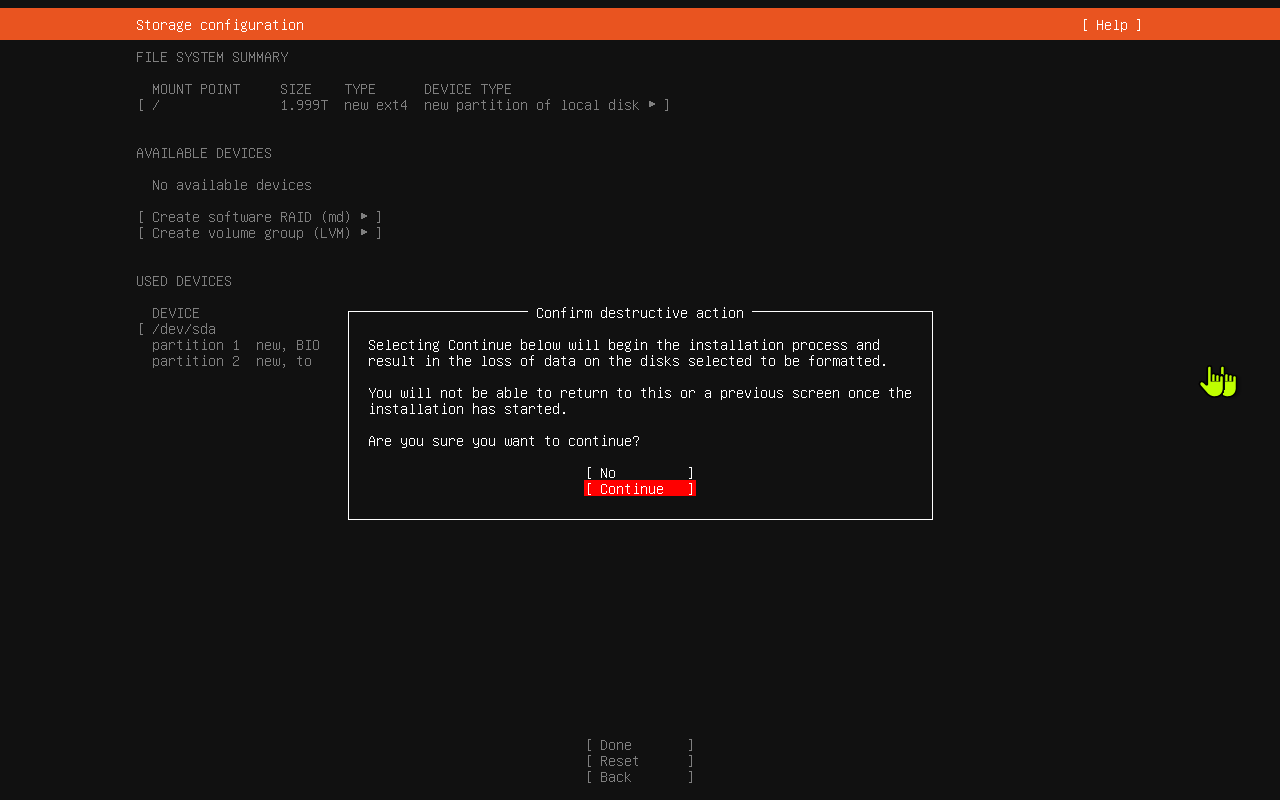Image resolution: width=1280 pixels, height=800 pixels.
Task: Select partition 1 under used devices
Action: 236,345
